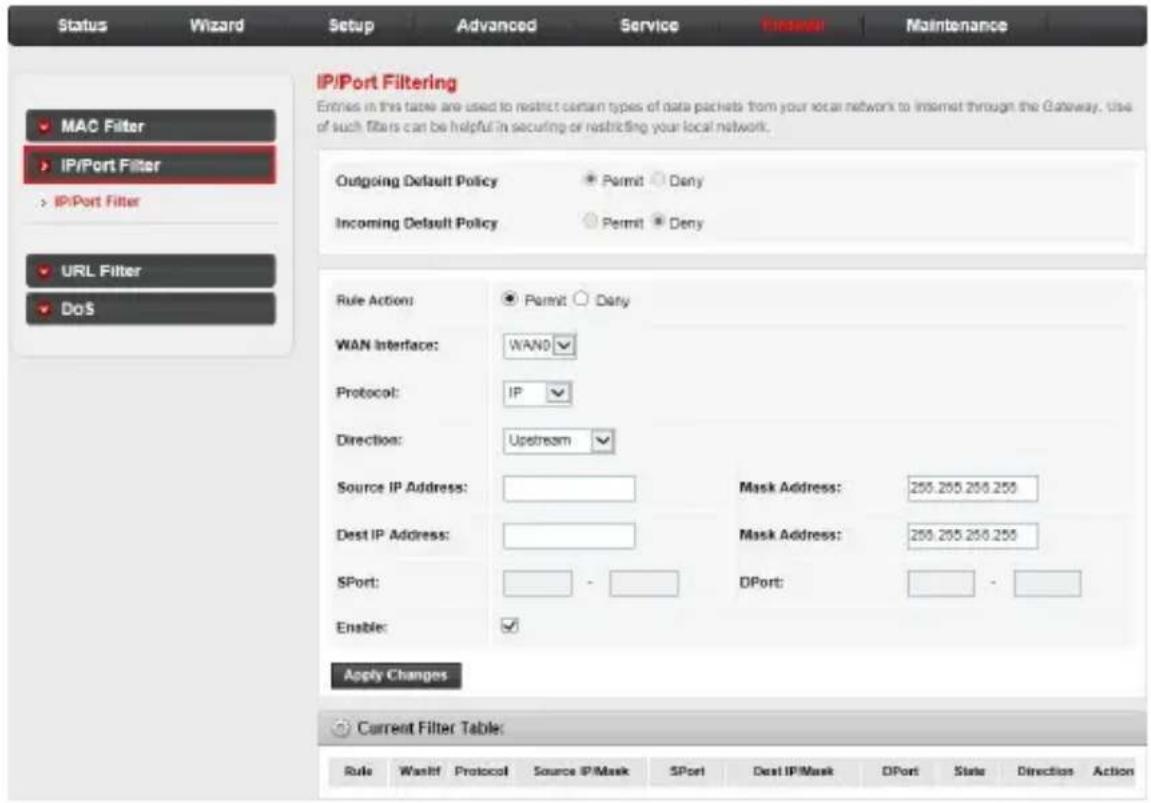Click the SPort end field
1151x803 pixels.
[644, 584]
